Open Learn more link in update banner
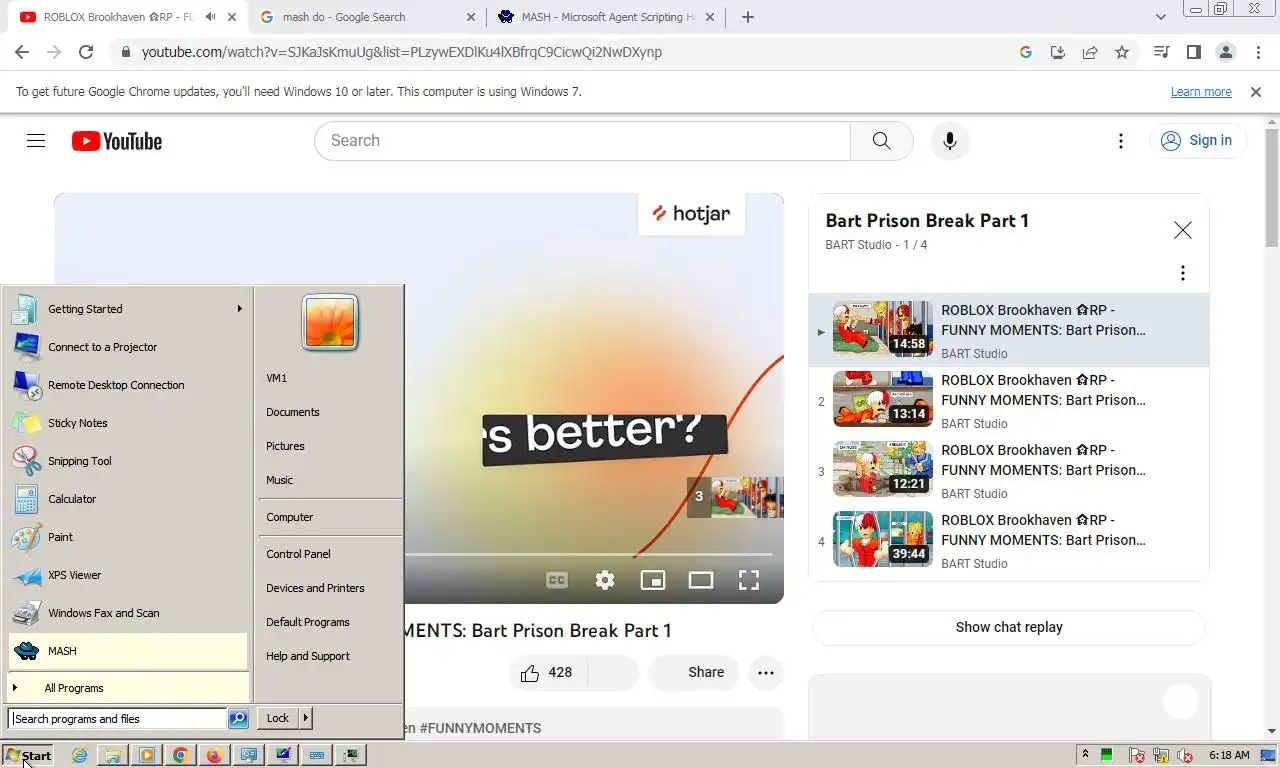1280x768 pixels. tap(1201, 92)
